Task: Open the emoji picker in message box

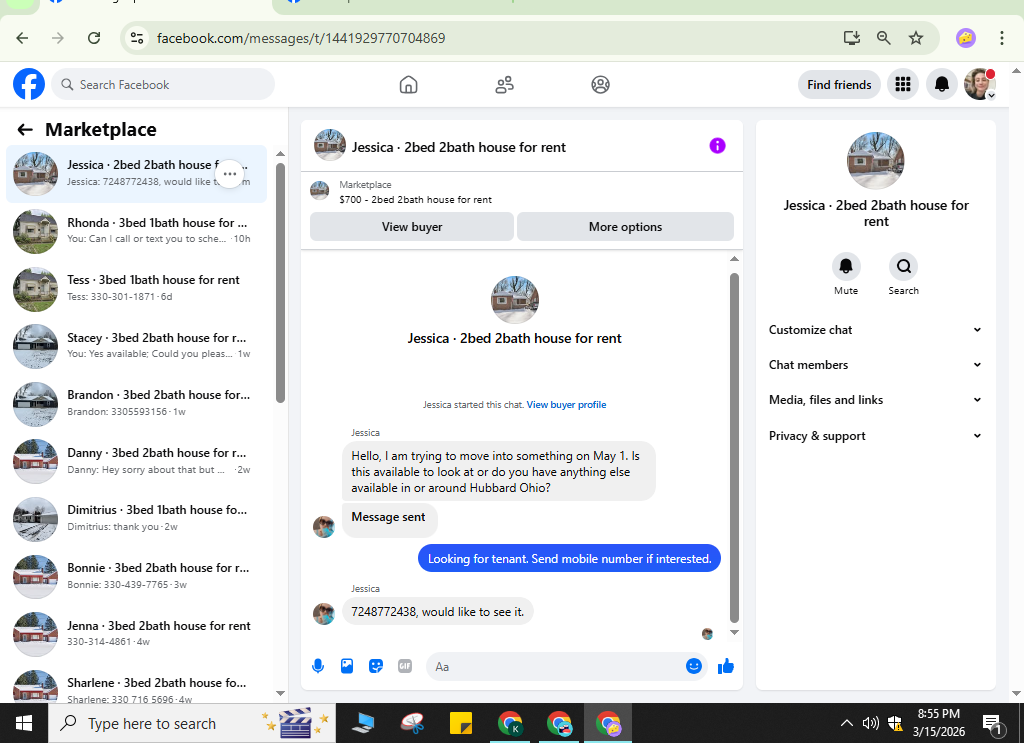Action: 694,666
